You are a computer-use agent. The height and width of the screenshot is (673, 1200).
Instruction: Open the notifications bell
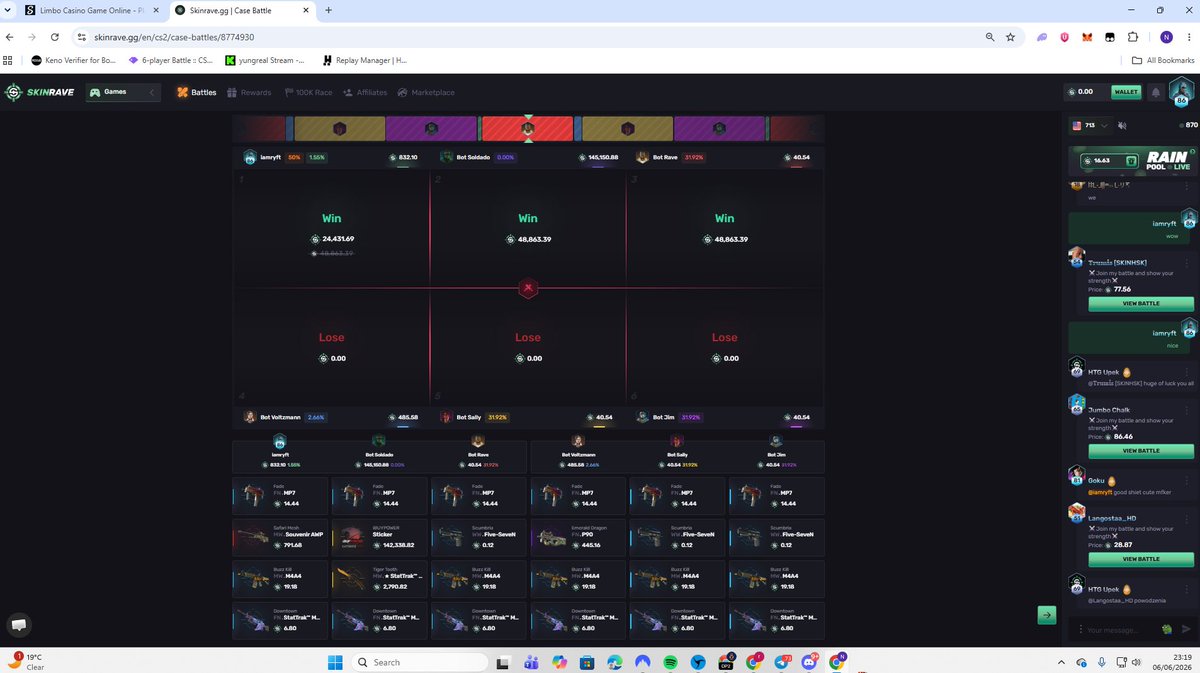click(x=1156, y=92)
